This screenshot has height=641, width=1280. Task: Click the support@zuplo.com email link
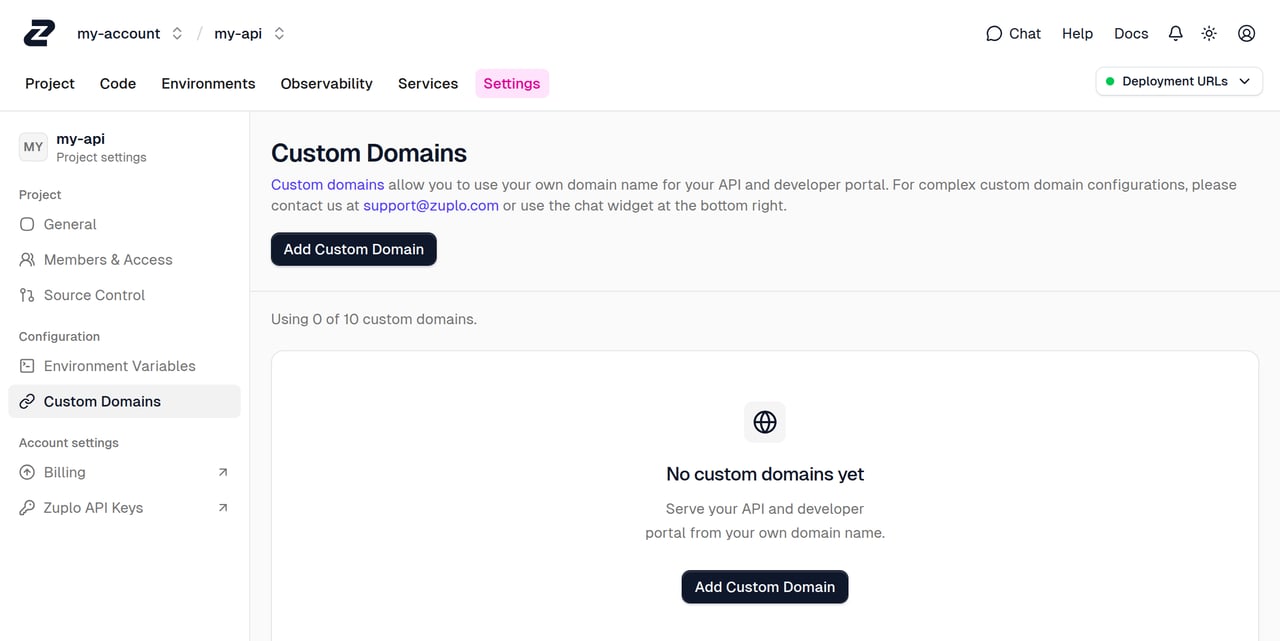pyautogui.click(x=431, y=206)
